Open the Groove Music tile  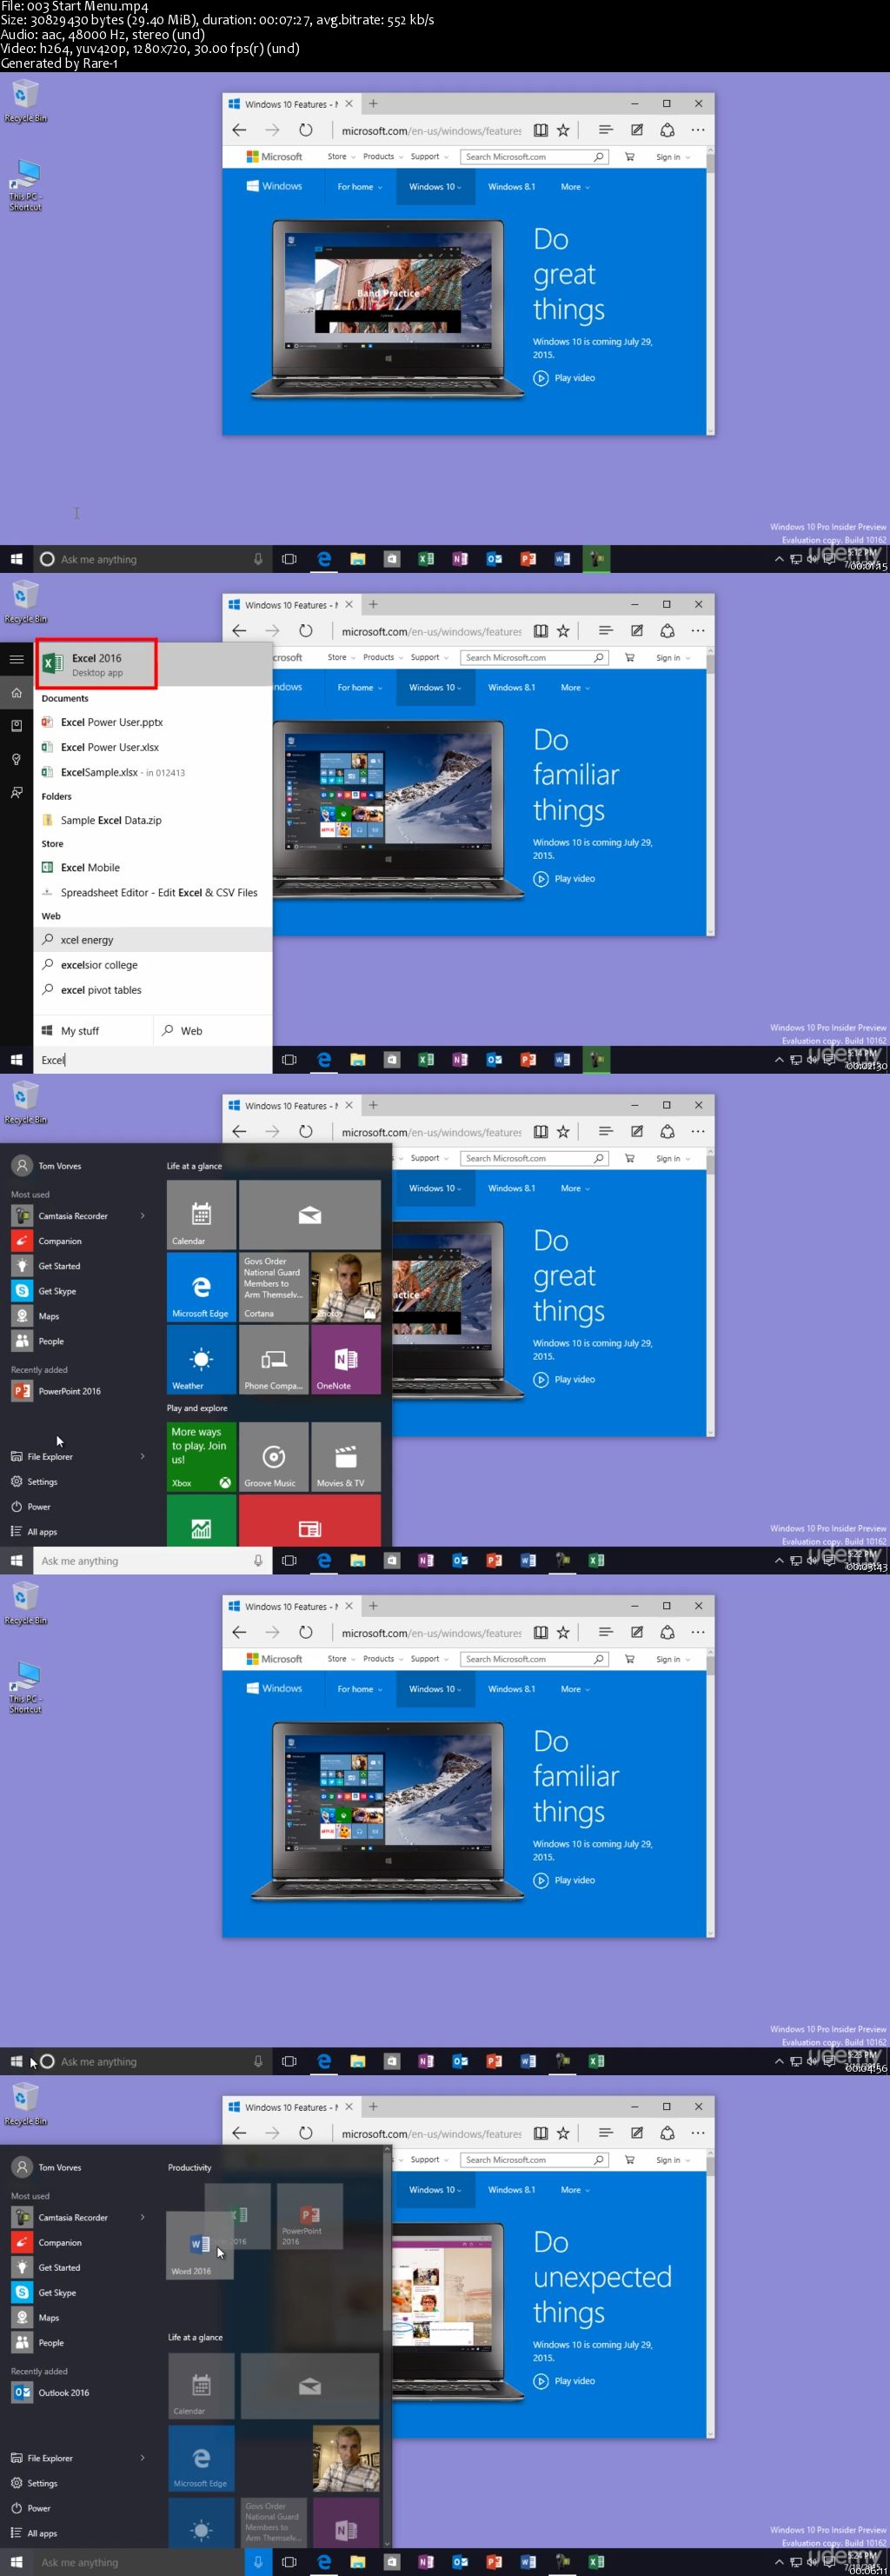(273, 1457)
